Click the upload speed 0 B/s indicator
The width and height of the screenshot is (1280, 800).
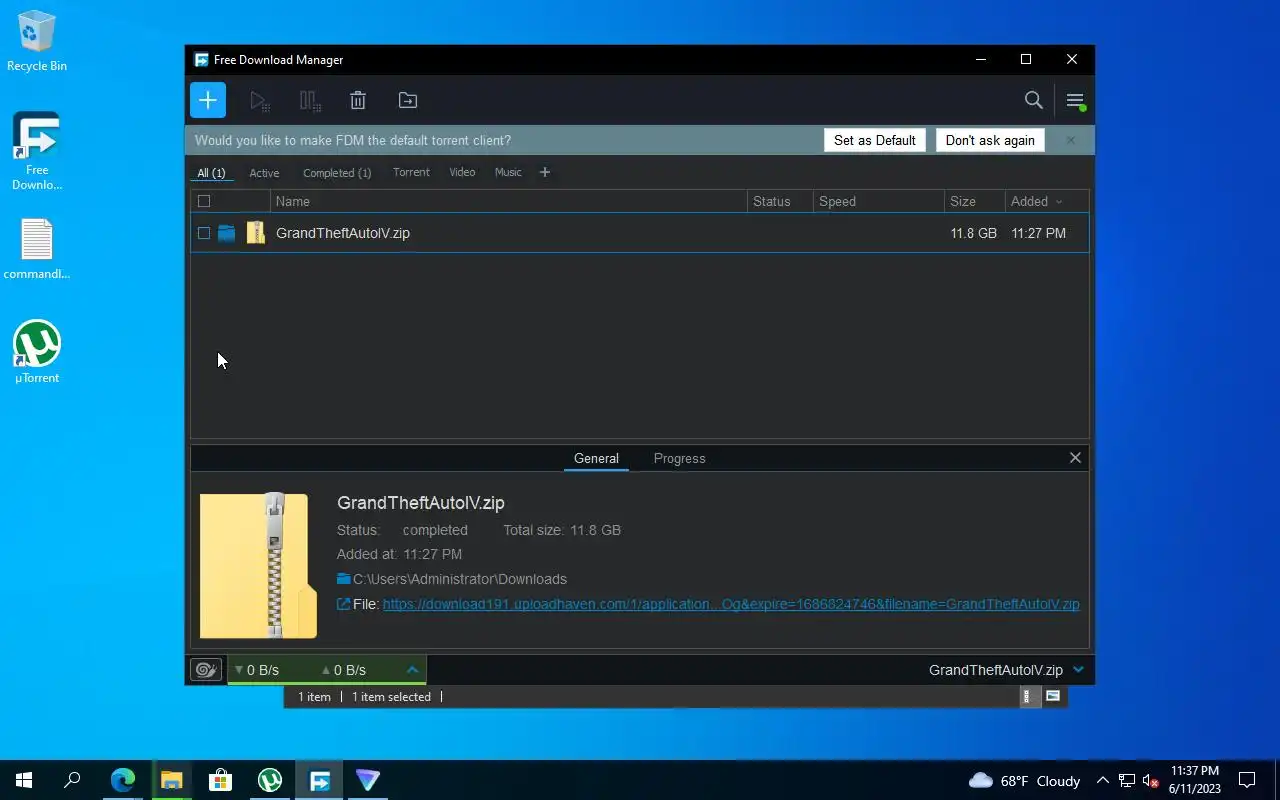point(344,670)
